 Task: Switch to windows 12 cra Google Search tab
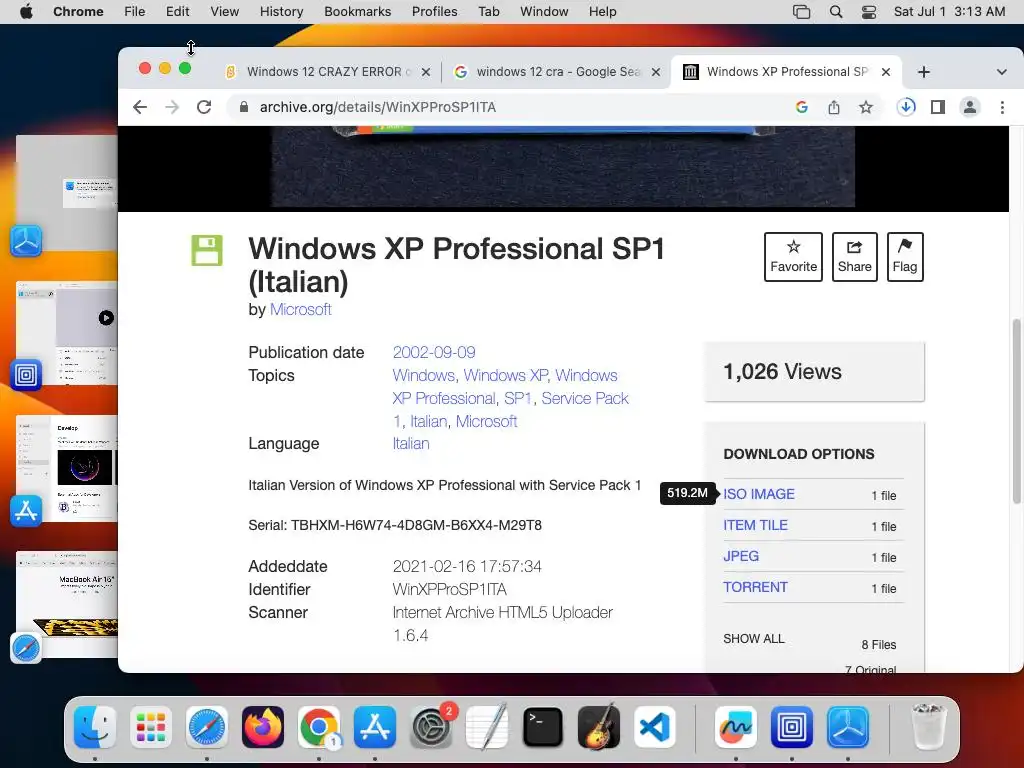pyautogui.click(x=557, y=72)
